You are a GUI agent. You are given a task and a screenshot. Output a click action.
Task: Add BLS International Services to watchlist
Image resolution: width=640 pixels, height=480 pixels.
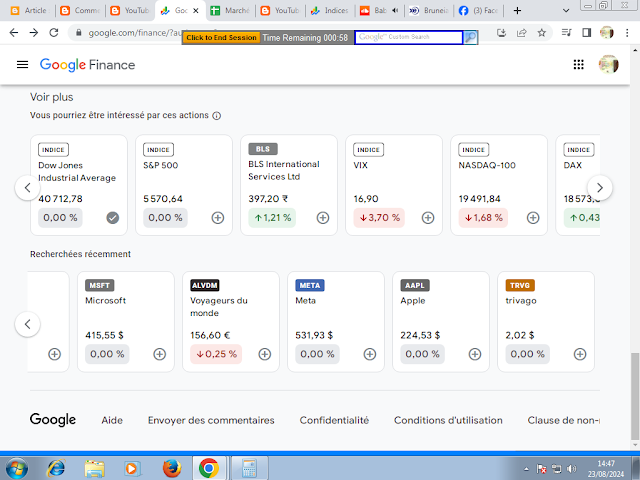tap(323, 218)
